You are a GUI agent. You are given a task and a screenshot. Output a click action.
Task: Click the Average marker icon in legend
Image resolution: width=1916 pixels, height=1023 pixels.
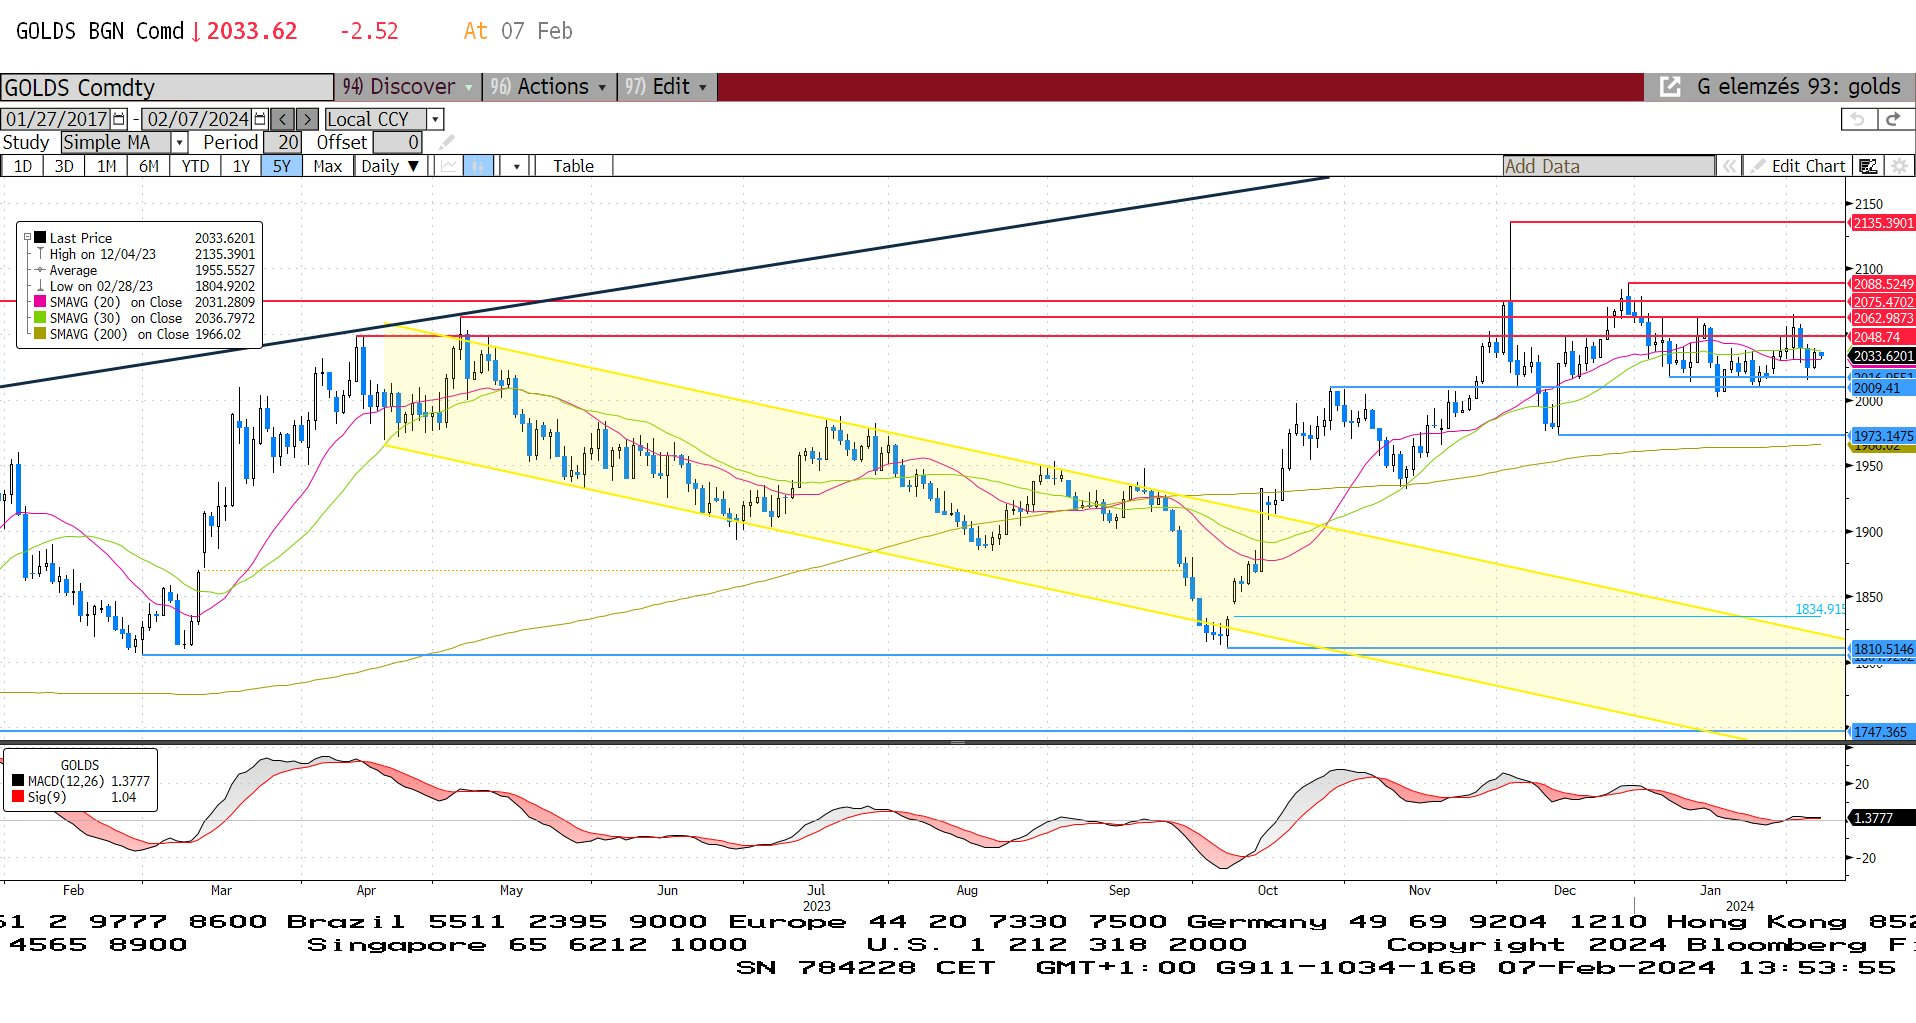(40, 270)
